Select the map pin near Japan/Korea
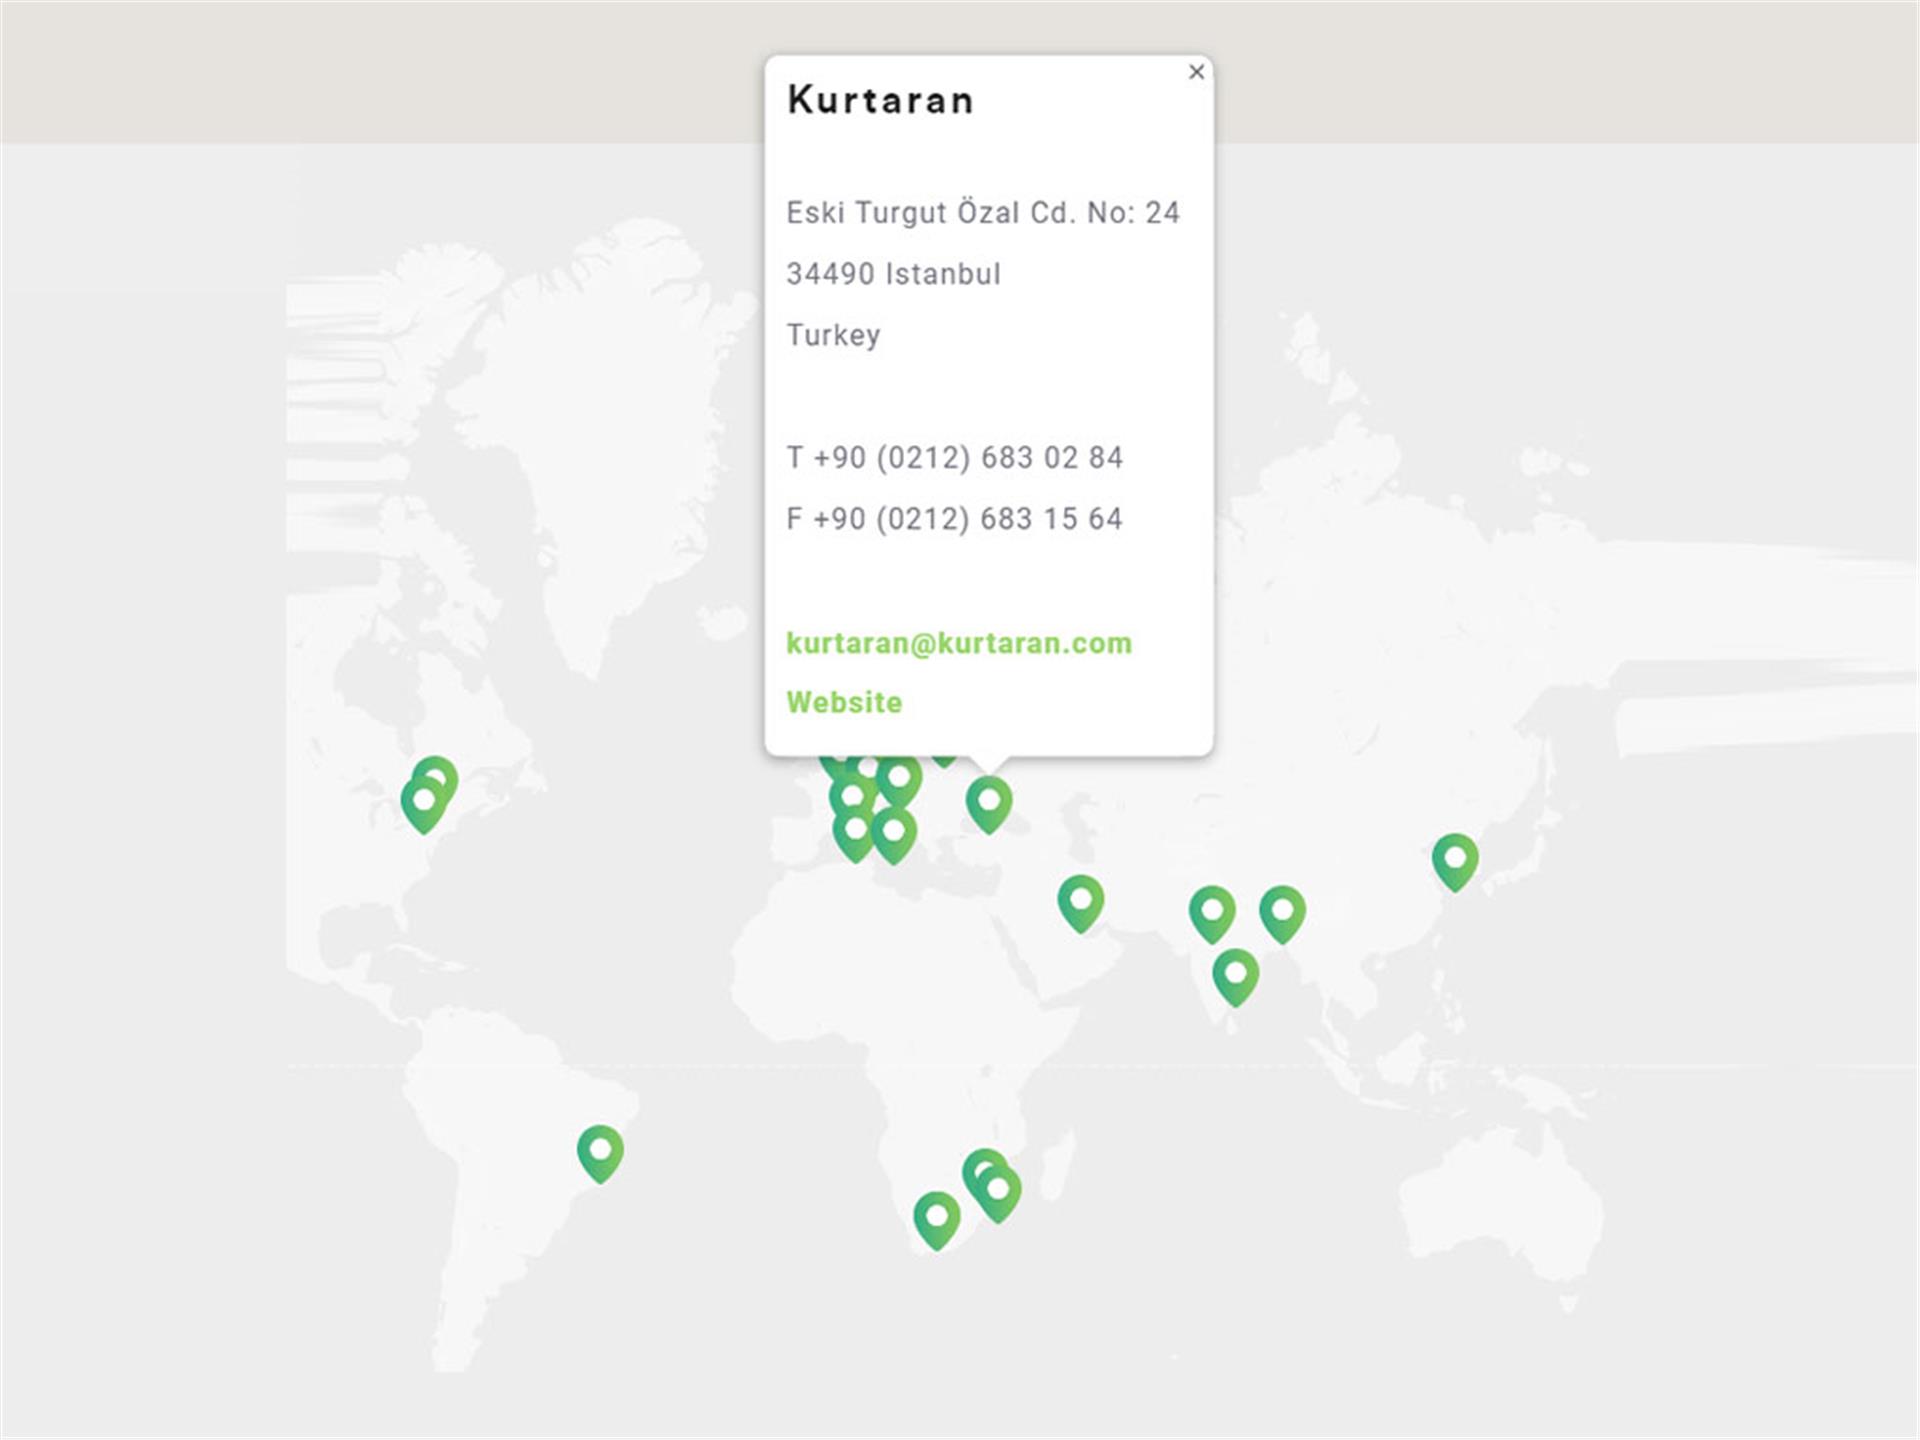The image size is (1920, 1440). click(x=1455, y=862)
